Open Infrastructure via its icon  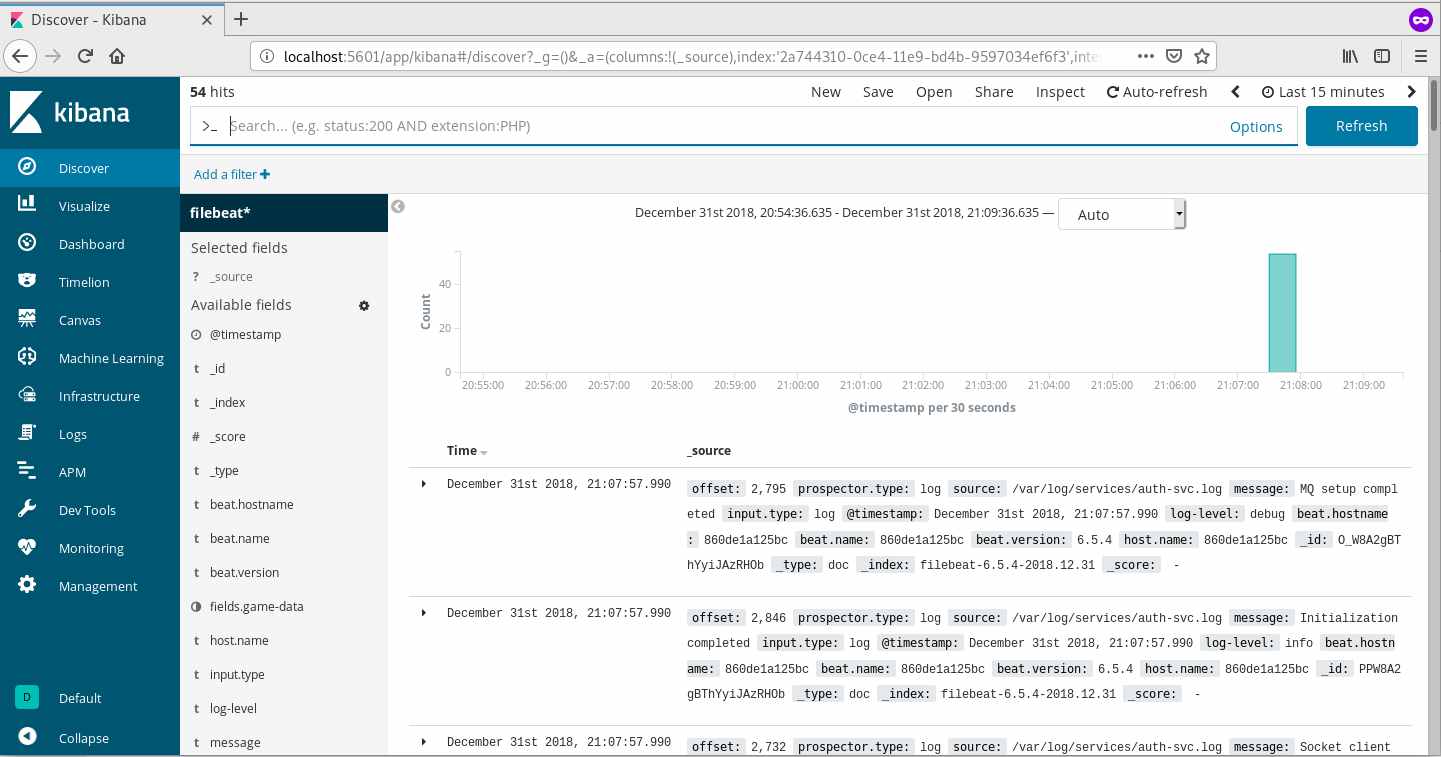27,396
